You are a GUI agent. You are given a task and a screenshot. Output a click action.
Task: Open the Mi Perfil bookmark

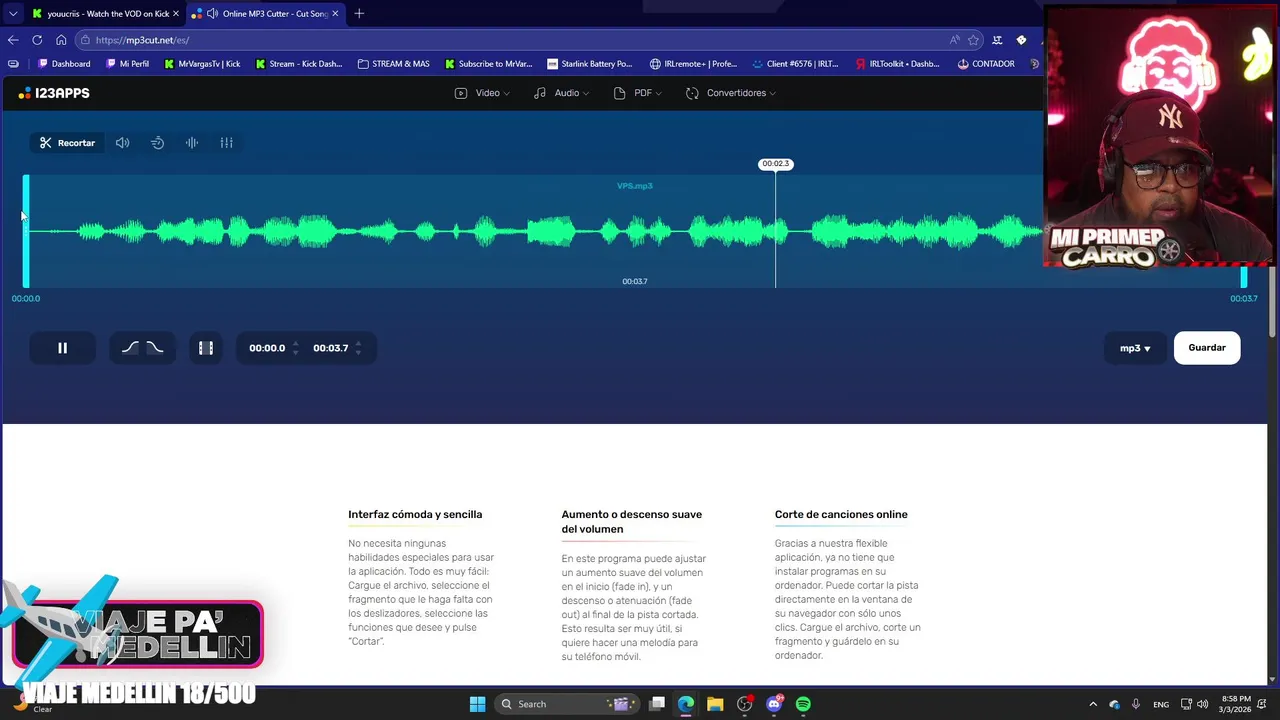coord(127,64)
